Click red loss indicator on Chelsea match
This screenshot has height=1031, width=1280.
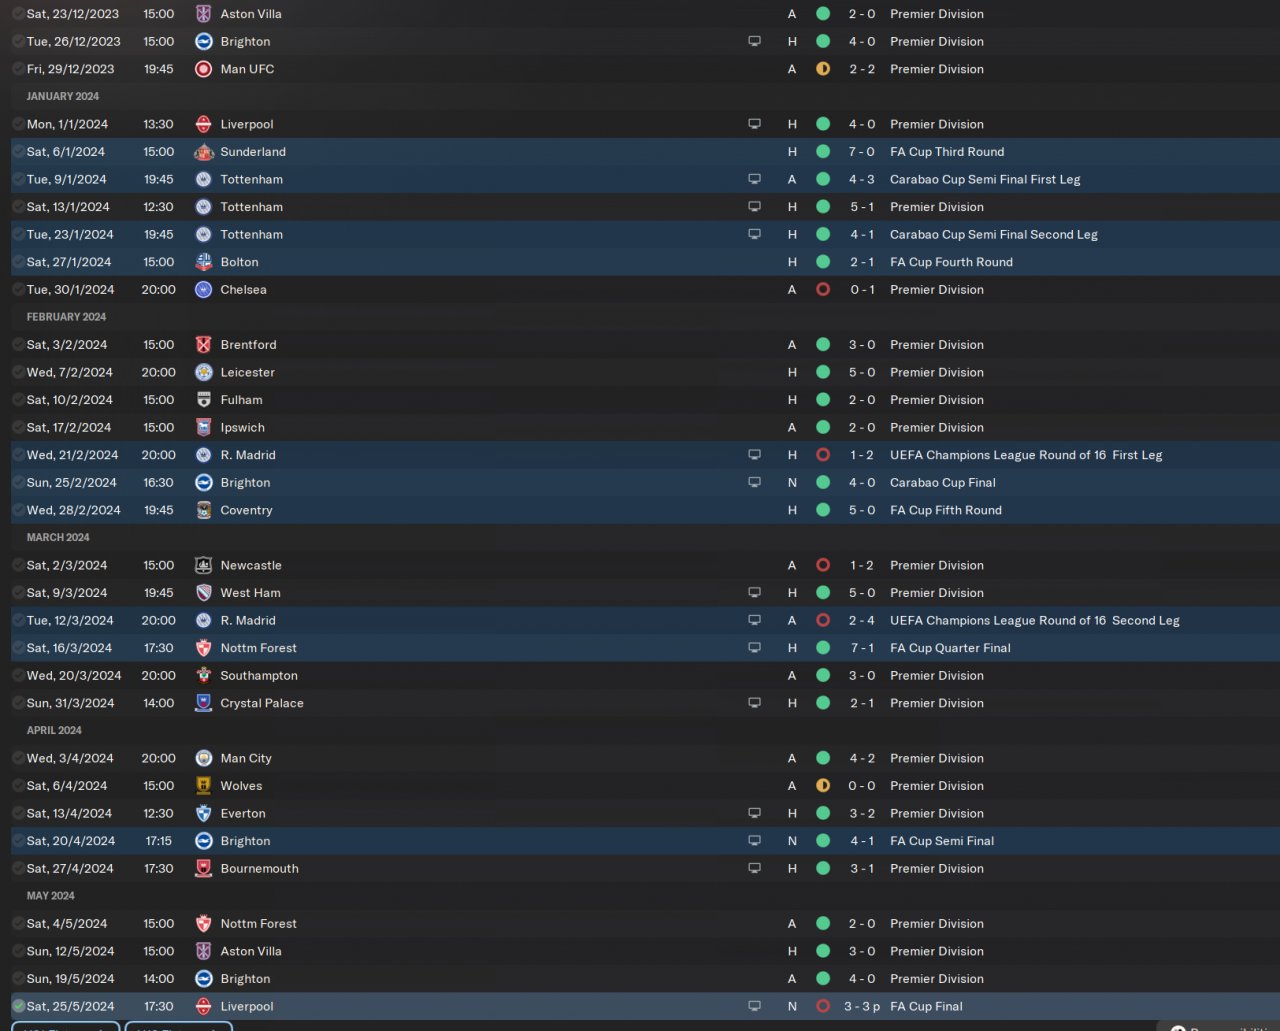823,290
